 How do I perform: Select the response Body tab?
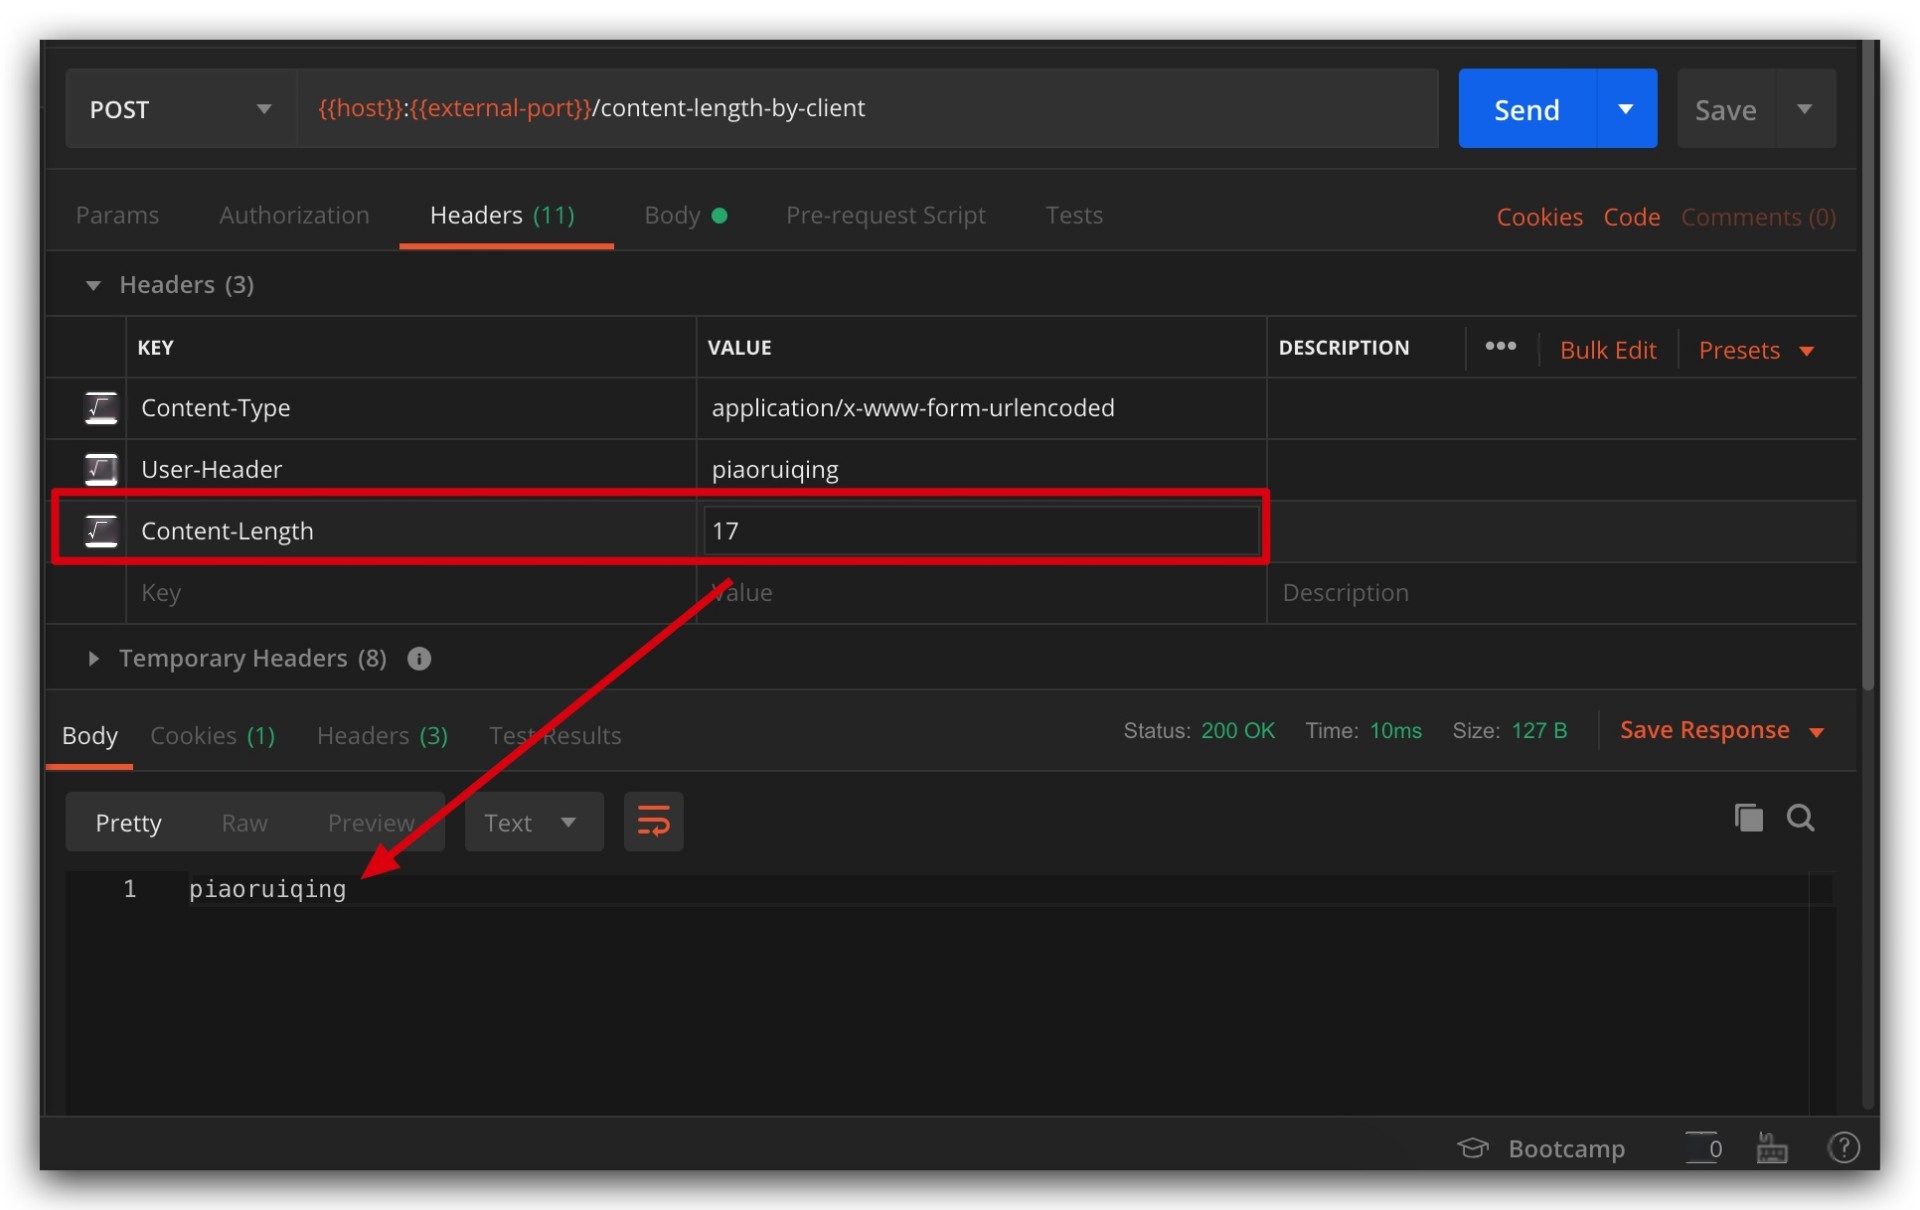[x=89, y=736]
